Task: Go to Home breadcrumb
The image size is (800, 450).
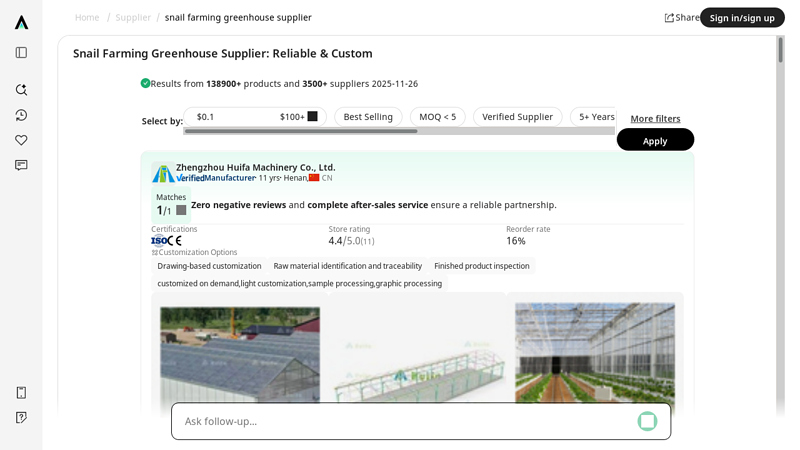Action: coord(87,17)
